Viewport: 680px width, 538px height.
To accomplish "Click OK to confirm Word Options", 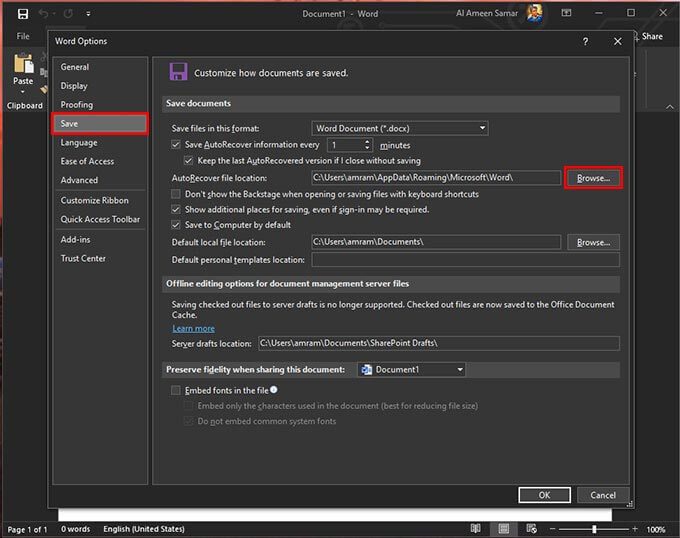I will [544, 495].
